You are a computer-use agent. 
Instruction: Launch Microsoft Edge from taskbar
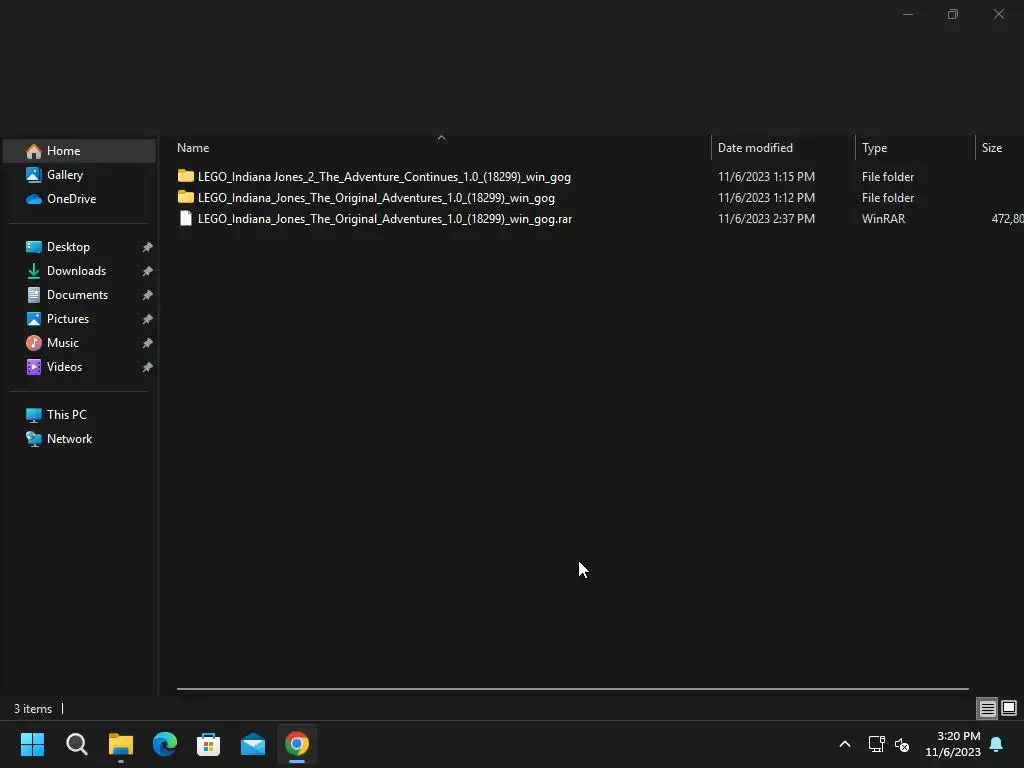coord(165,744)
